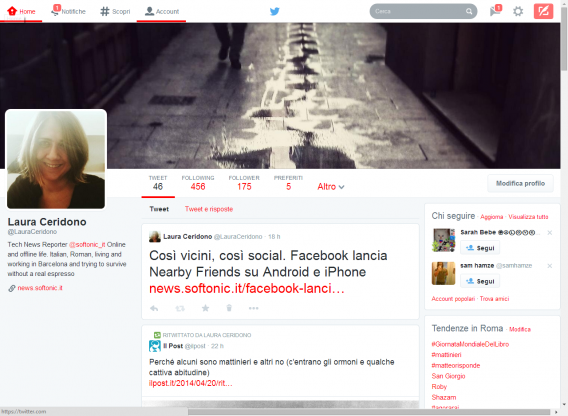This screenshot has width=568, height=416.
Task: Open Account popolari link
Action: pos(453,299)
